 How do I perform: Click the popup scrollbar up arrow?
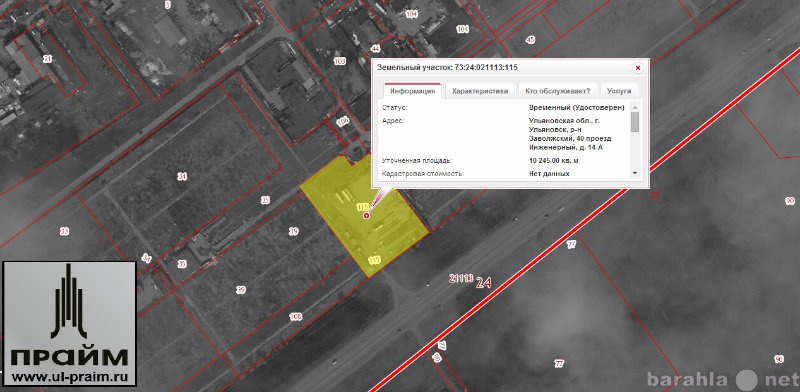tap(635, 107)
